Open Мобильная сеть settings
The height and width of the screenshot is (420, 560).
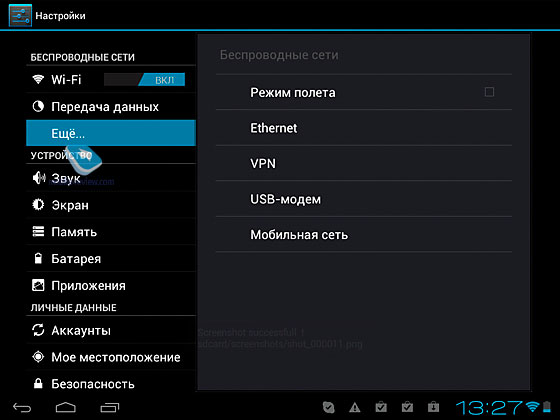click(364, 234)
